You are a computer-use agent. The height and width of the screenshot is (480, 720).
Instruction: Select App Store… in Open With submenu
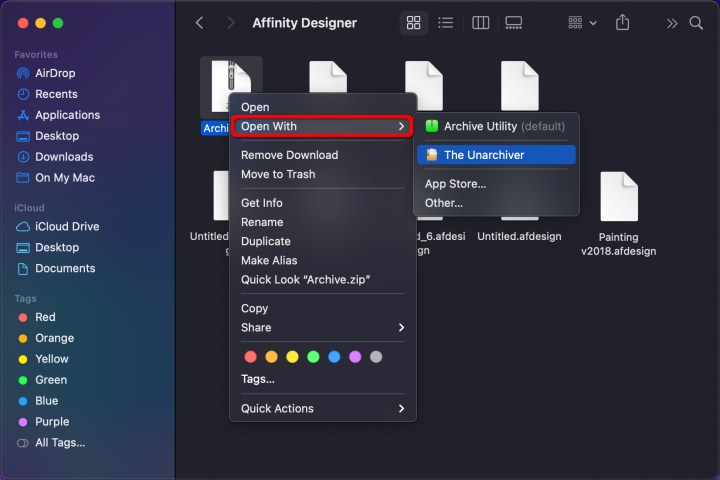point(496,184)
